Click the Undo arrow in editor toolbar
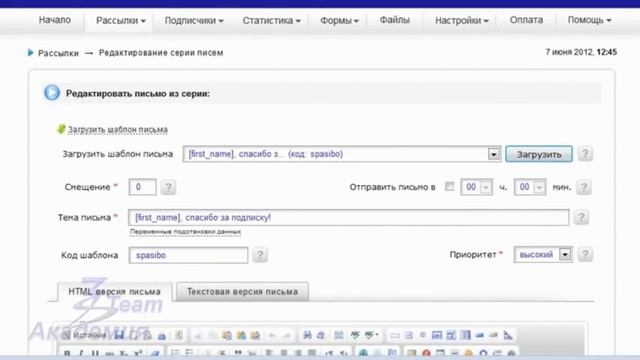The height and width of the screenshot is (360, 640). [x=272, y=336]
